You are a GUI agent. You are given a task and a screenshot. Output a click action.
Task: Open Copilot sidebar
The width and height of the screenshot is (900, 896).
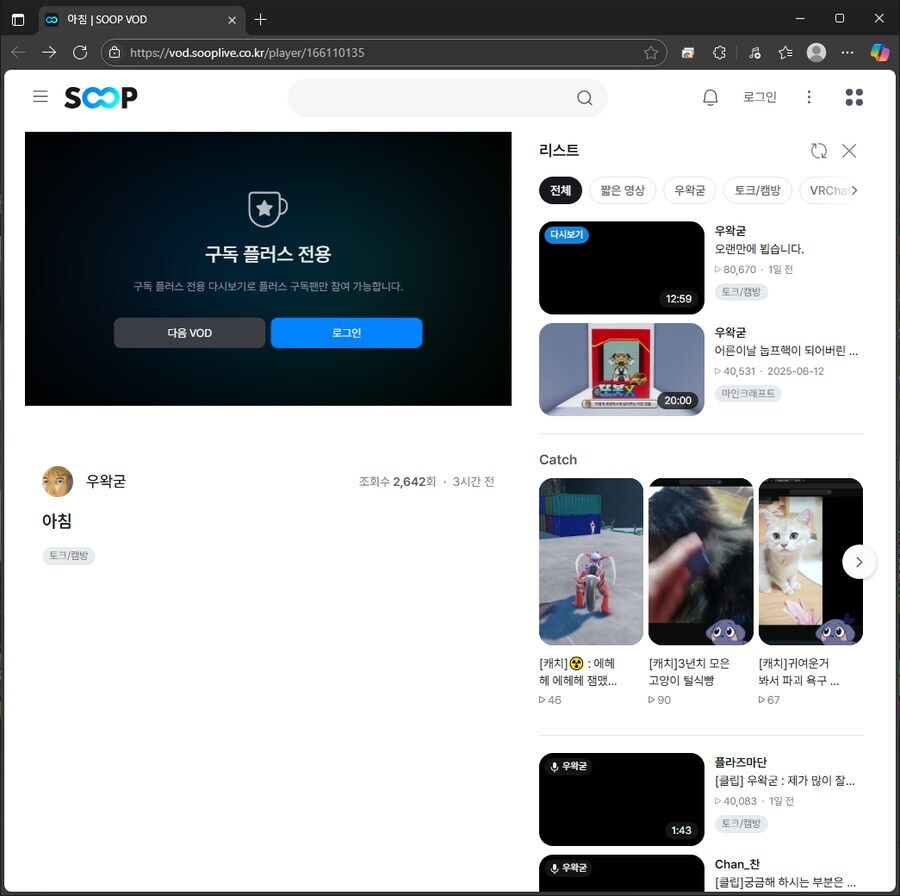click(x=879, y=53)
